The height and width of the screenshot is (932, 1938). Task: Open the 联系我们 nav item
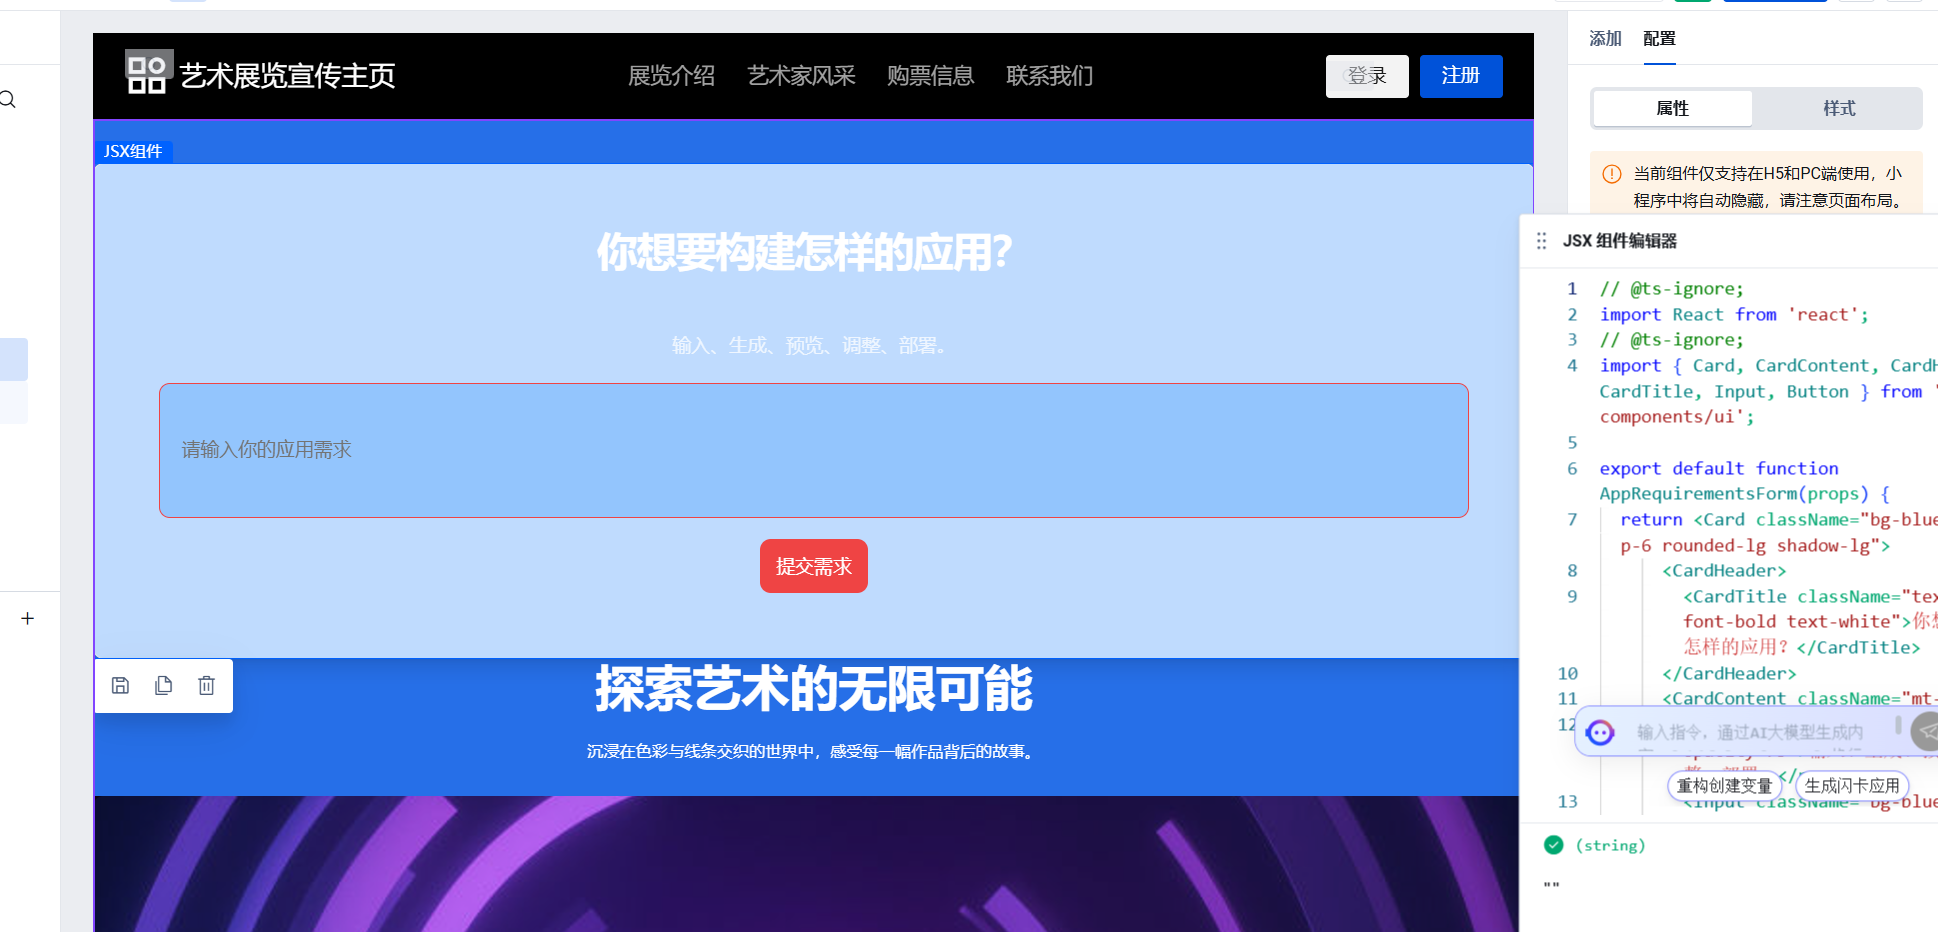pyautogui.click(x=1049, y=76)
